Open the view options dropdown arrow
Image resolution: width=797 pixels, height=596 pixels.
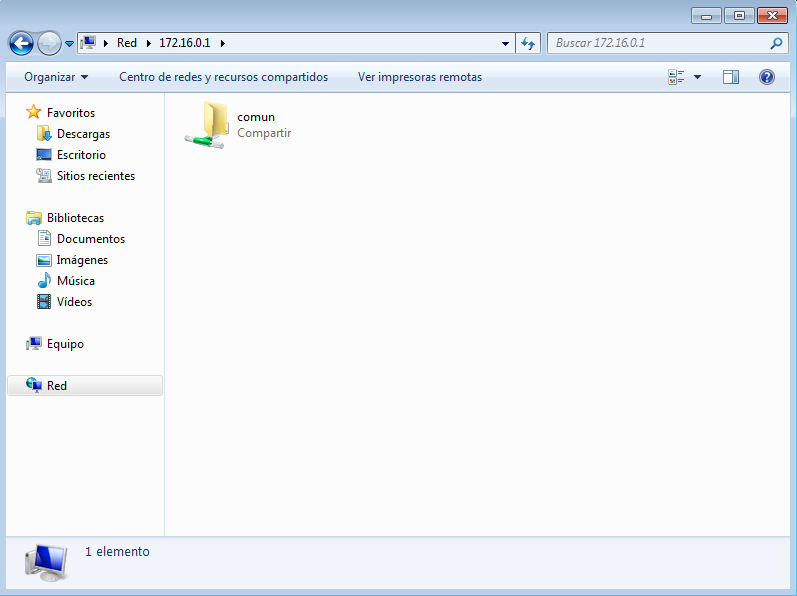point(697,77)
